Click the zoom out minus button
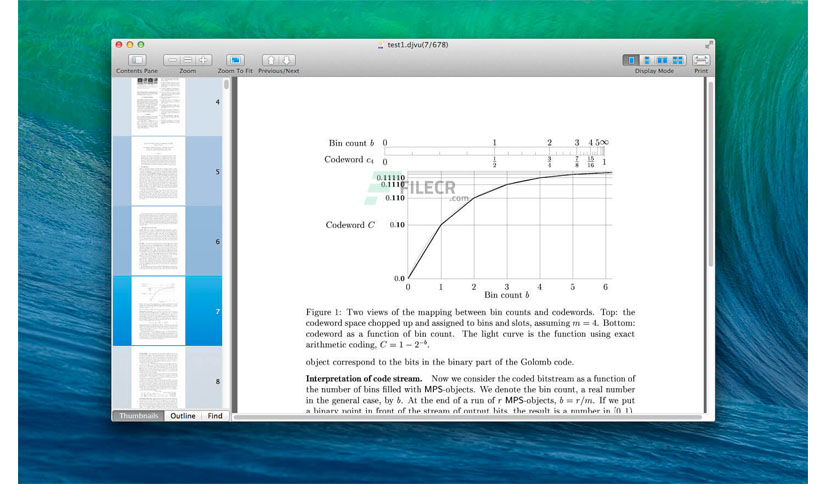836x484 pixels. point(172,60)
